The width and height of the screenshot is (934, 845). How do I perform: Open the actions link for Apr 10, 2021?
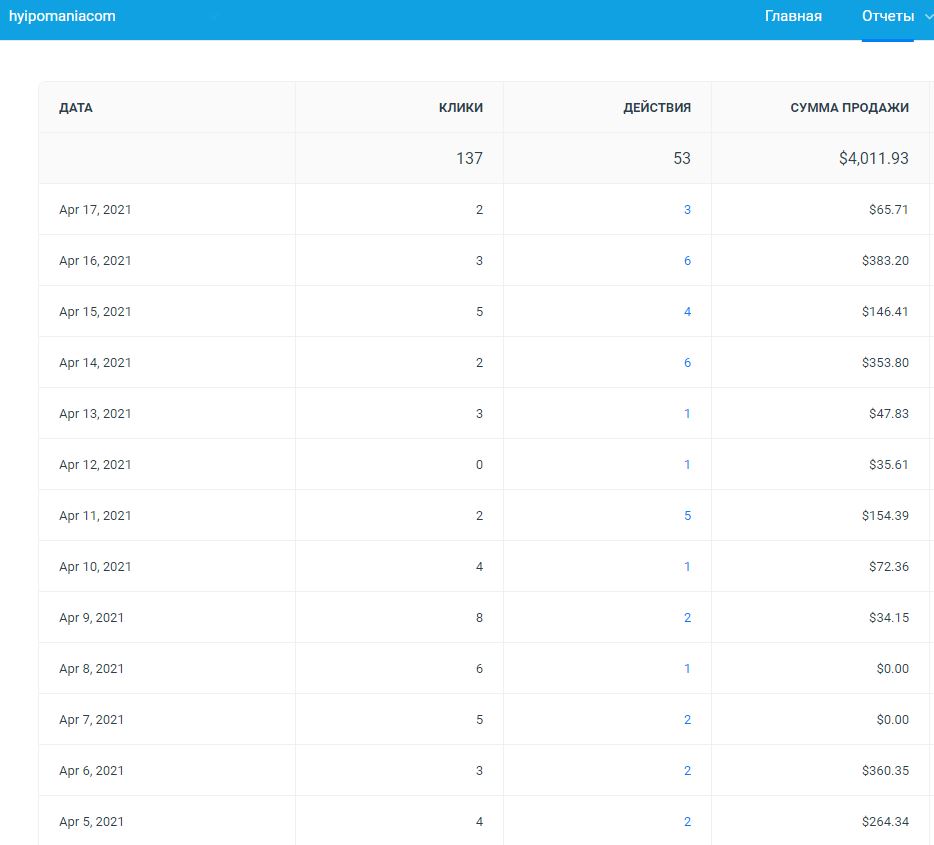tap(687, 567)
